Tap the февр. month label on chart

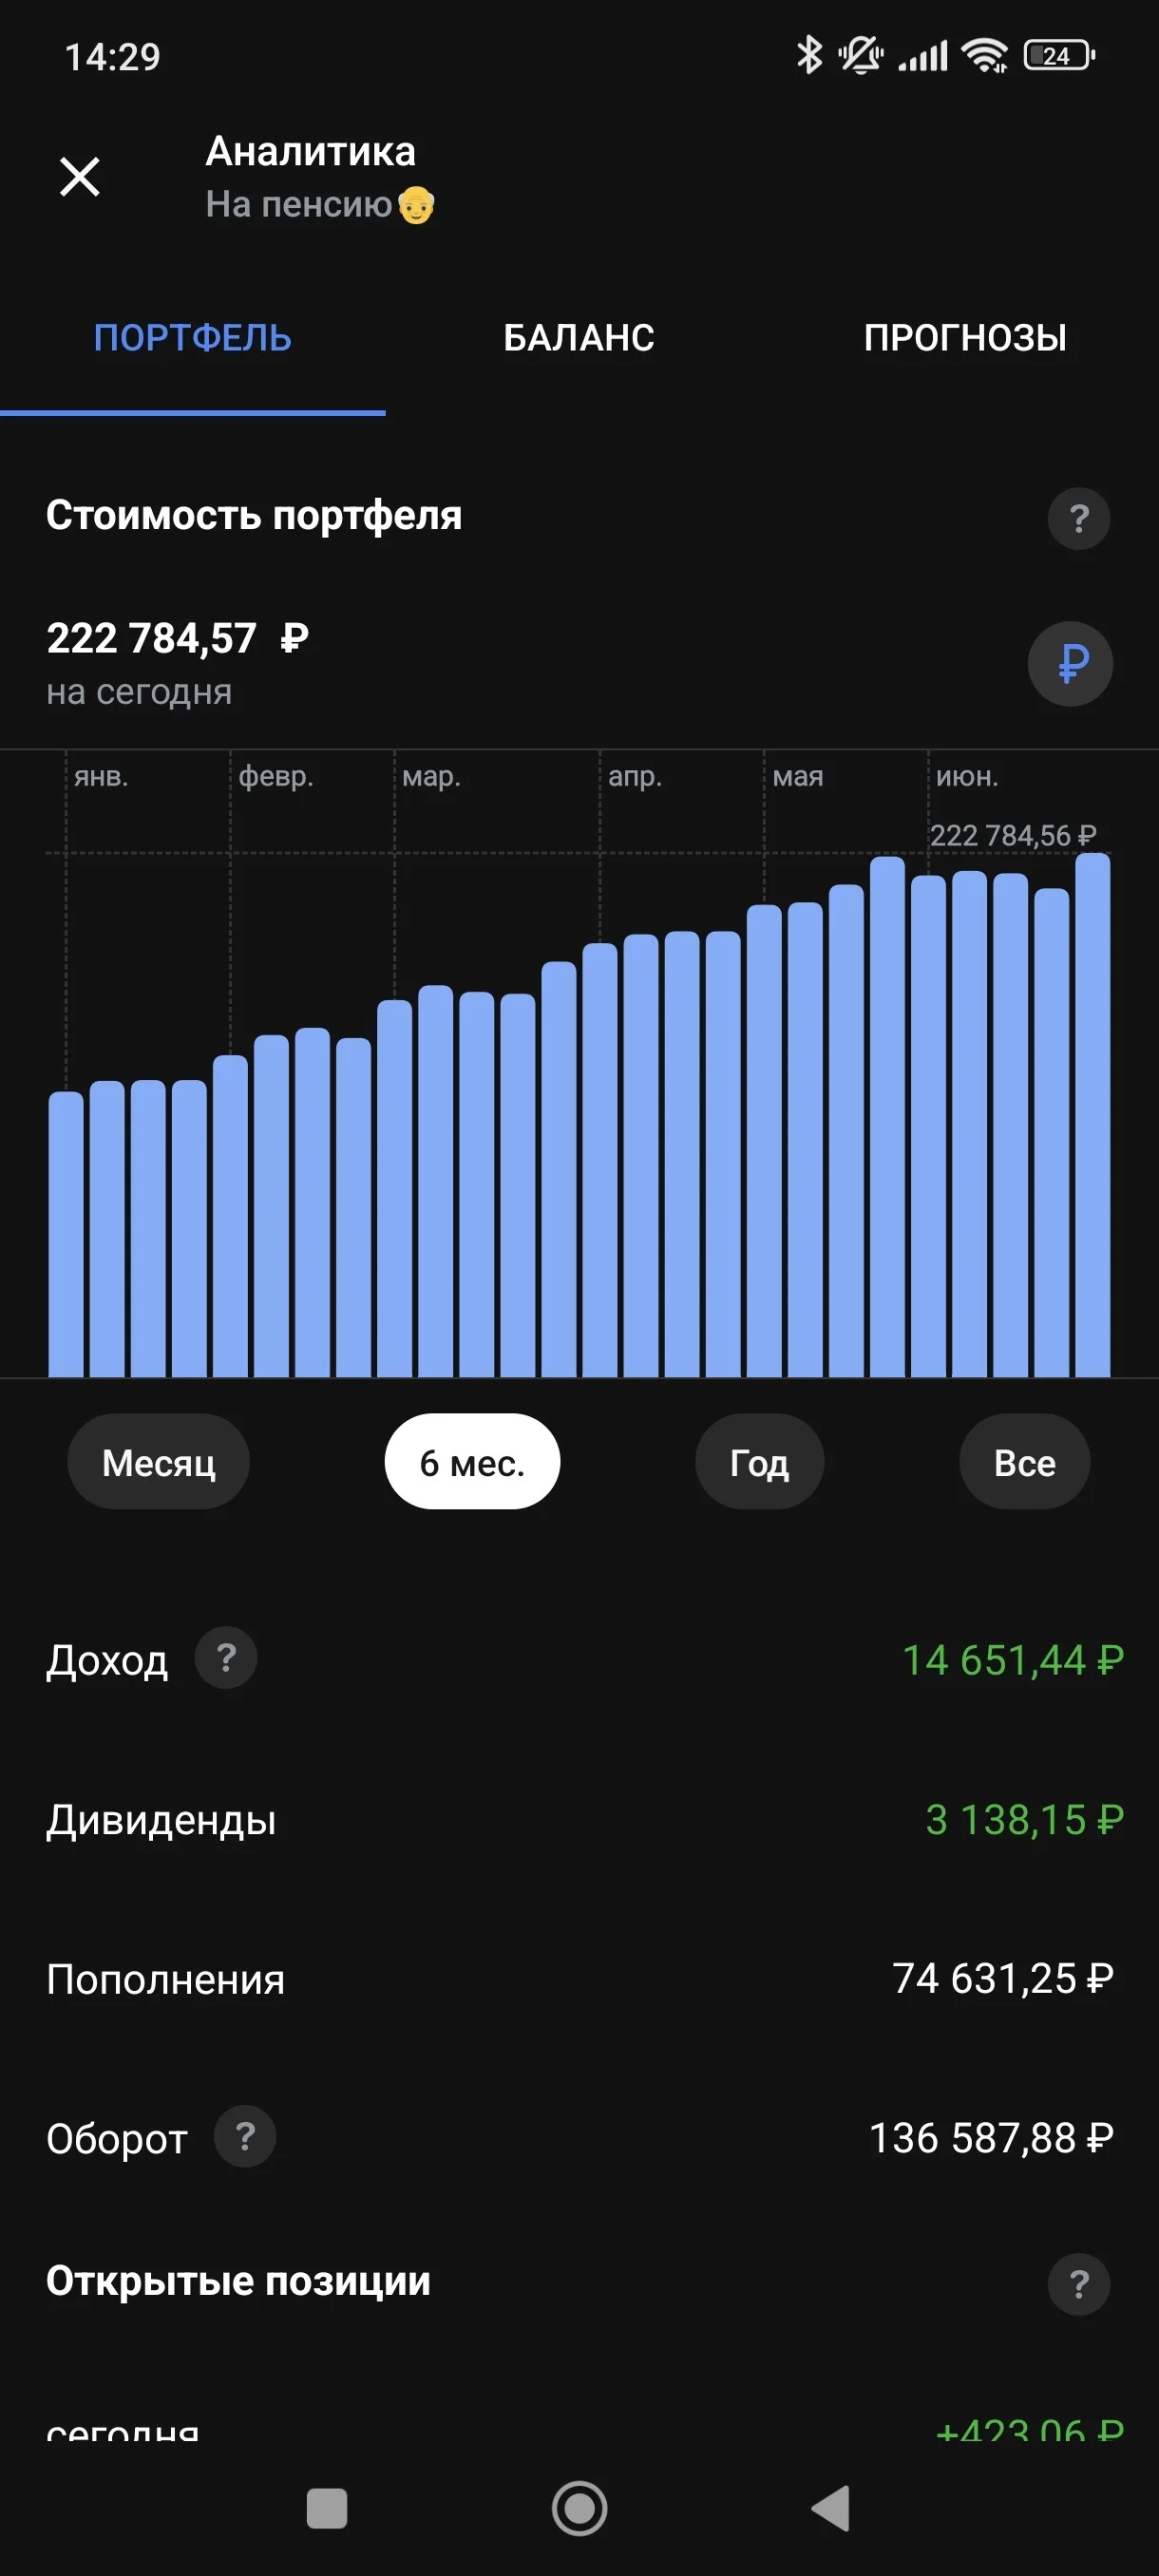(276, 777)
